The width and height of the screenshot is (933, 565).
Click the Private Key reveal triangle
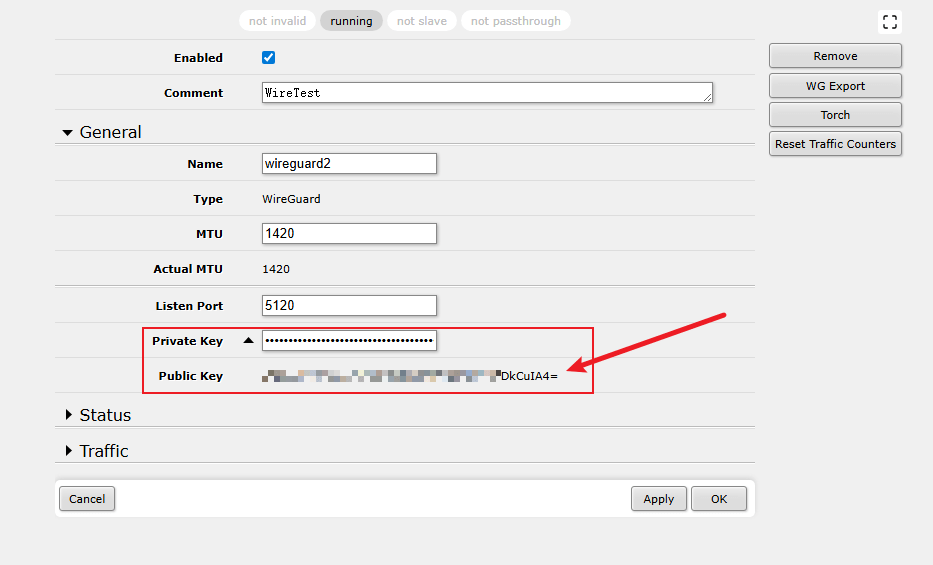pyautogui.click(x=248, y=341)
